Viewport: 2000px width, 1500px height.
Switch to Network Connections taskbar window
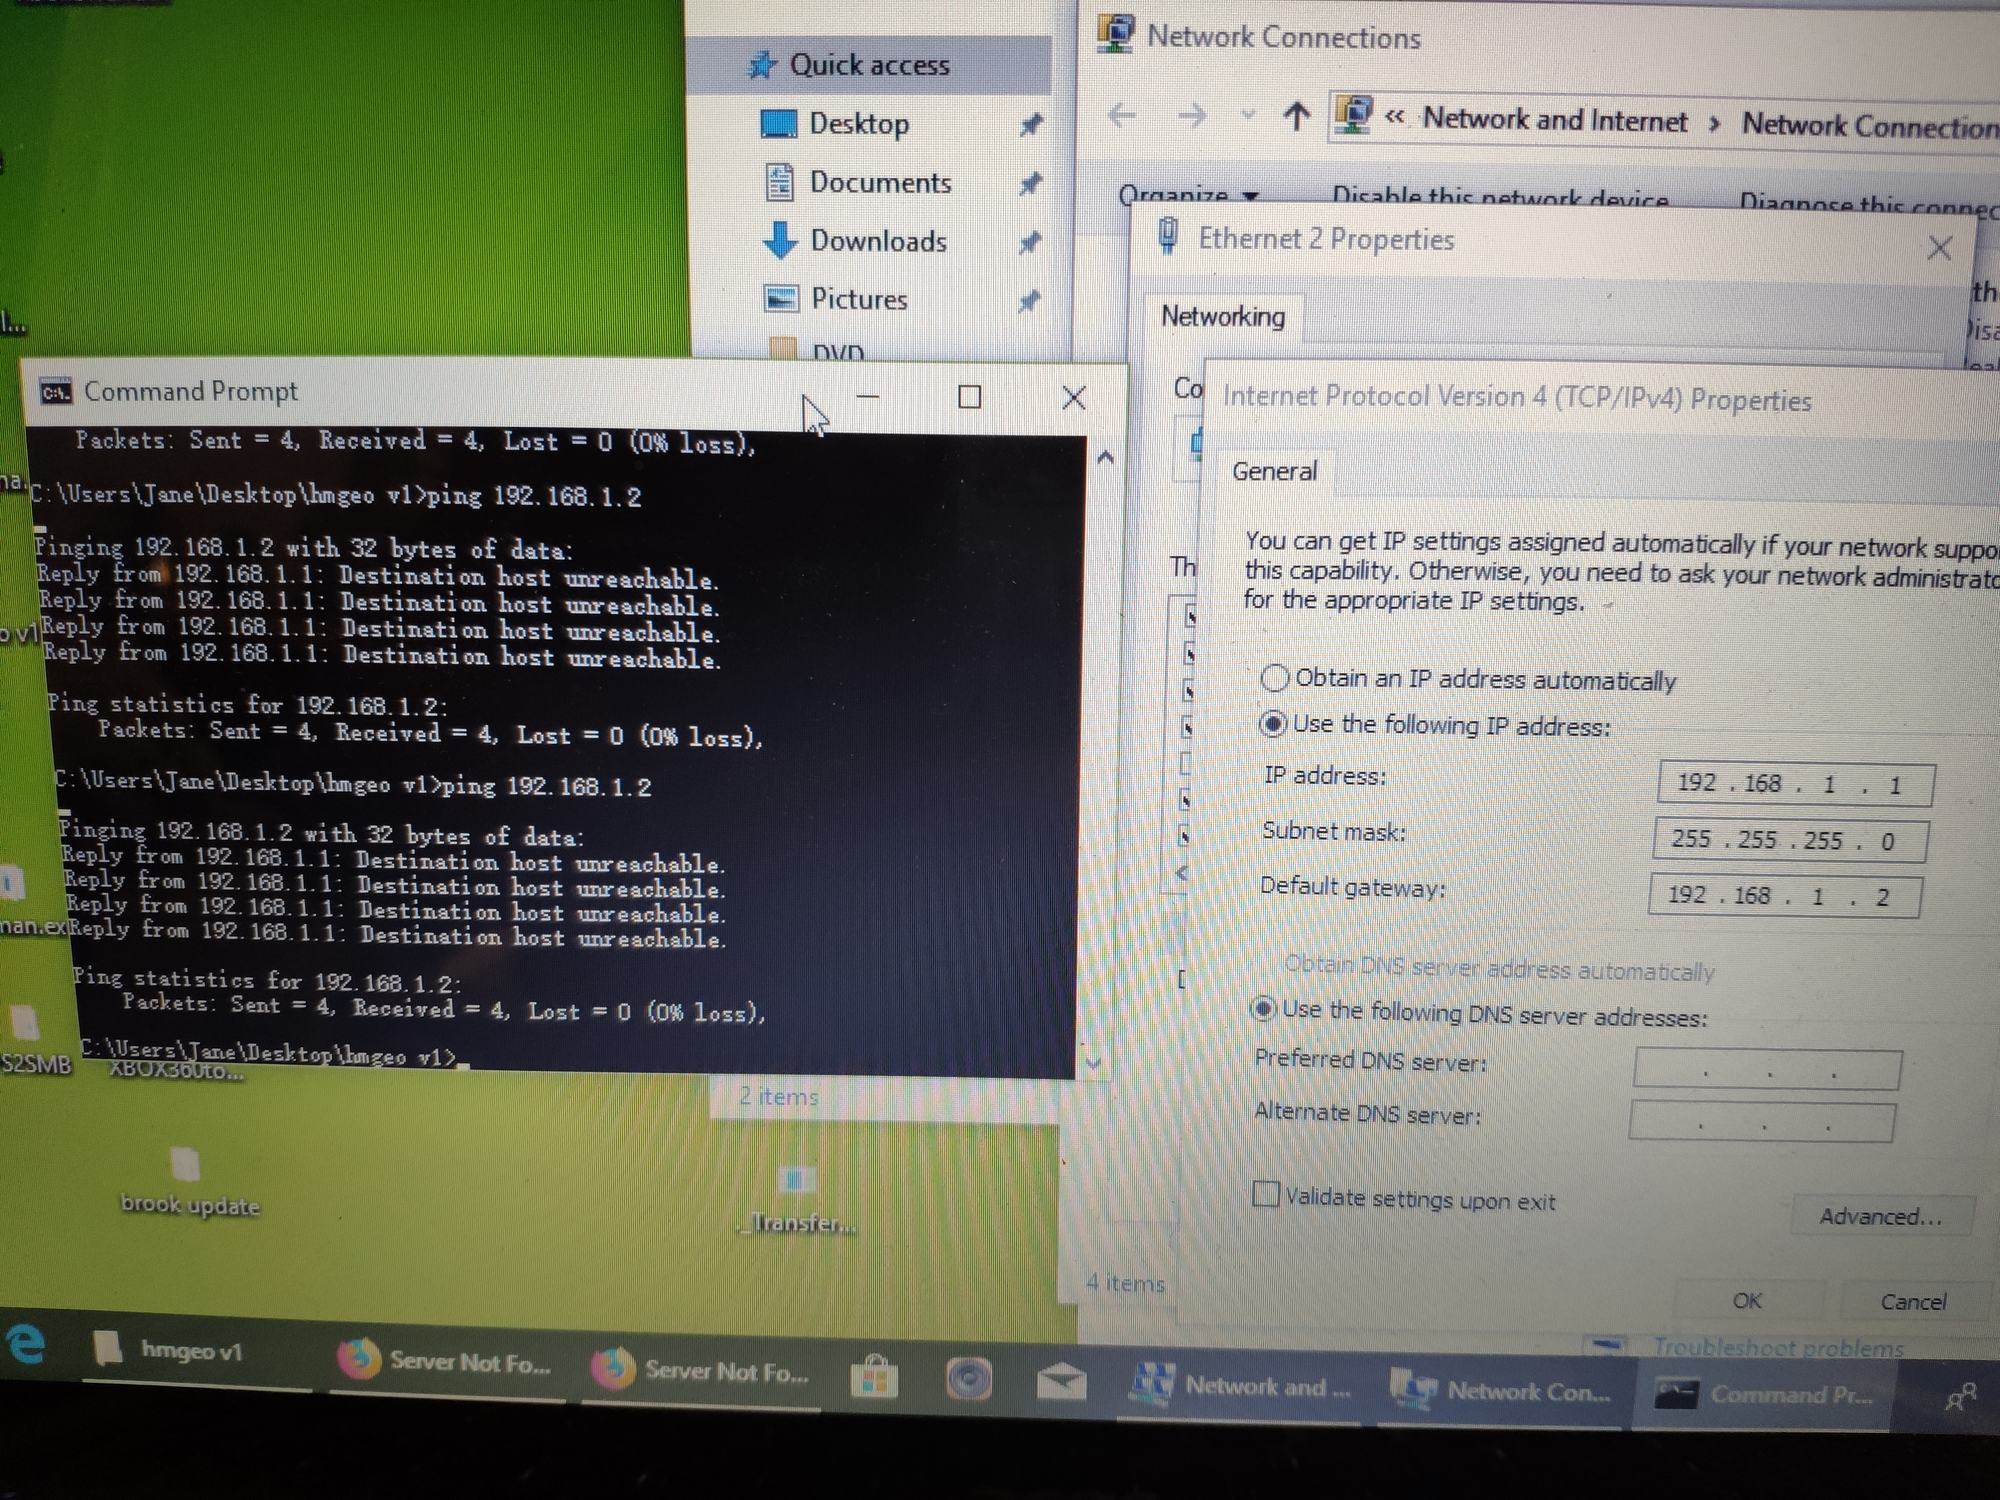click(1500, 1390)
